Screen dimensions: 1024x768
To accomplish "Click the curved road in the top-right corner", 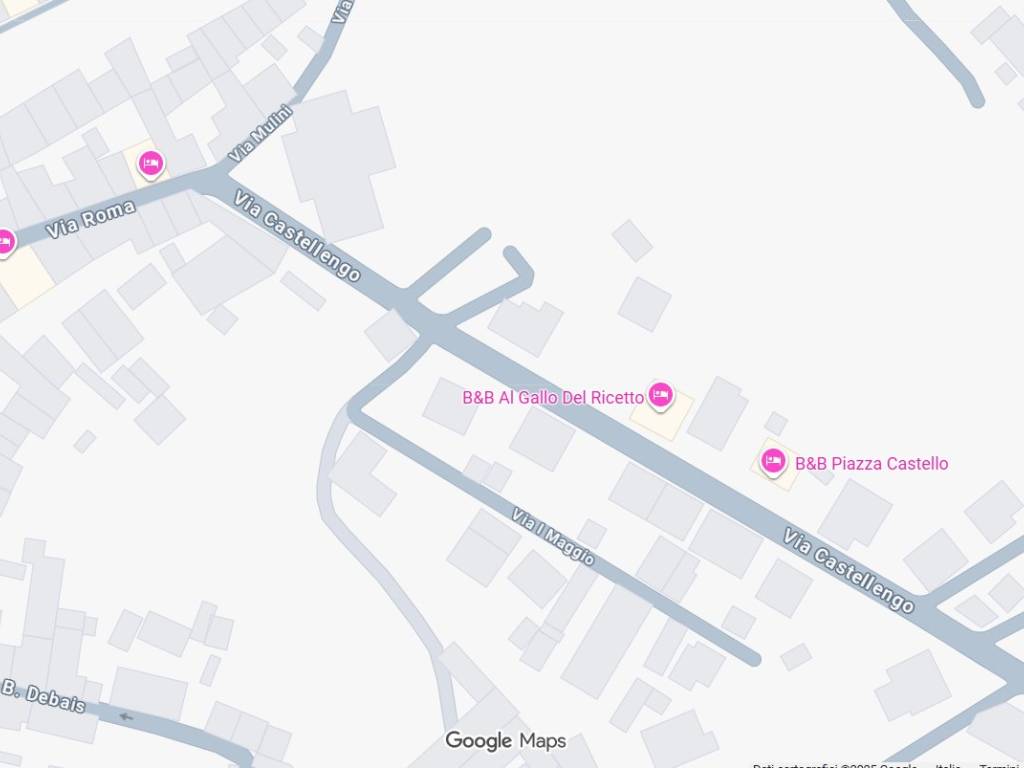I will 939,49.
